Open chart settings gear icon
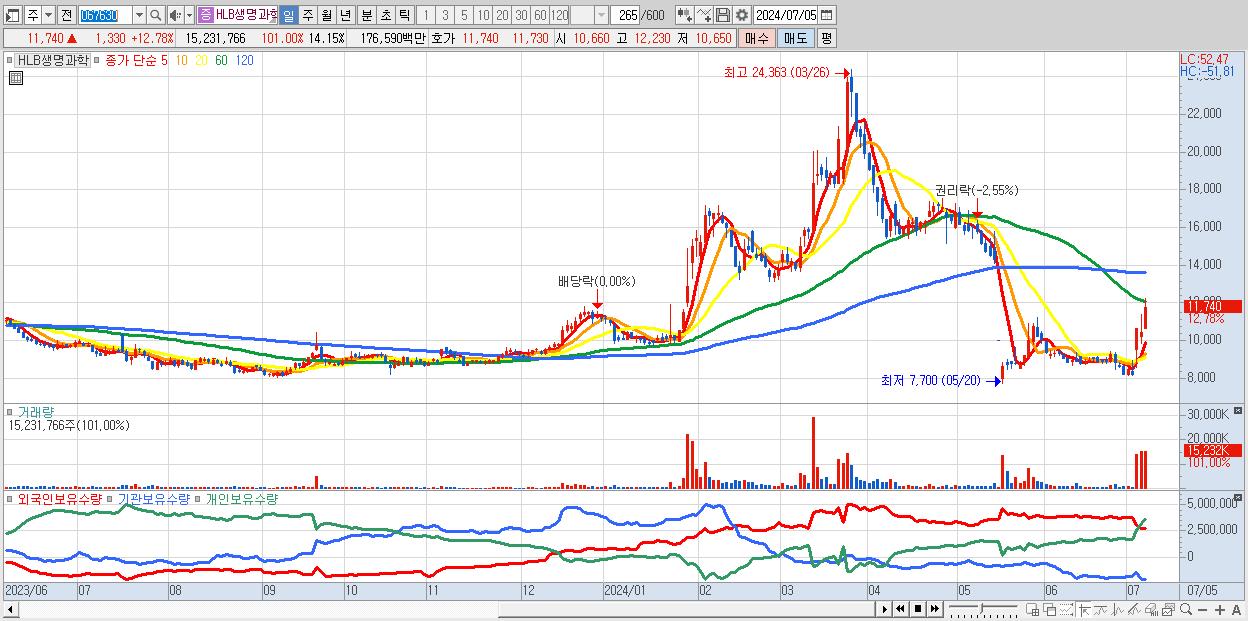 pos(741,15)
